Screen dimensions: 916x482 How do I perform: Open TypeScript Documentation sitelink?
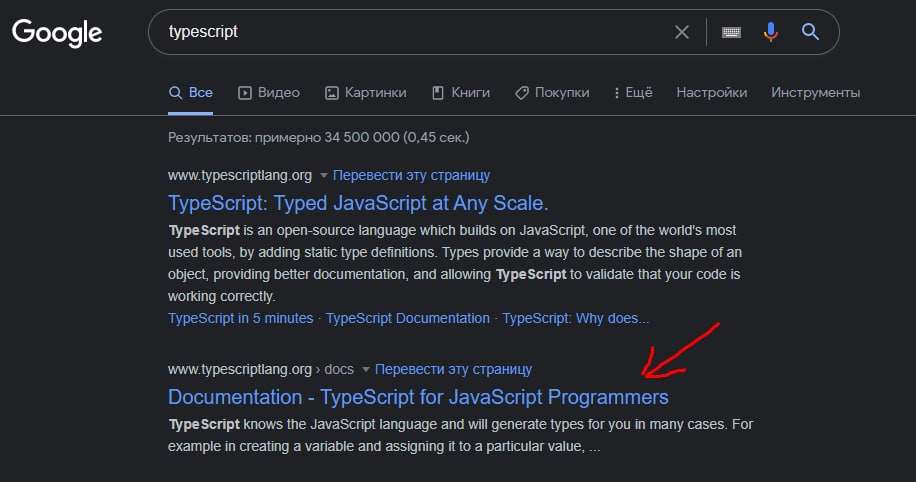pyautogui.click(x=408, y=318)
